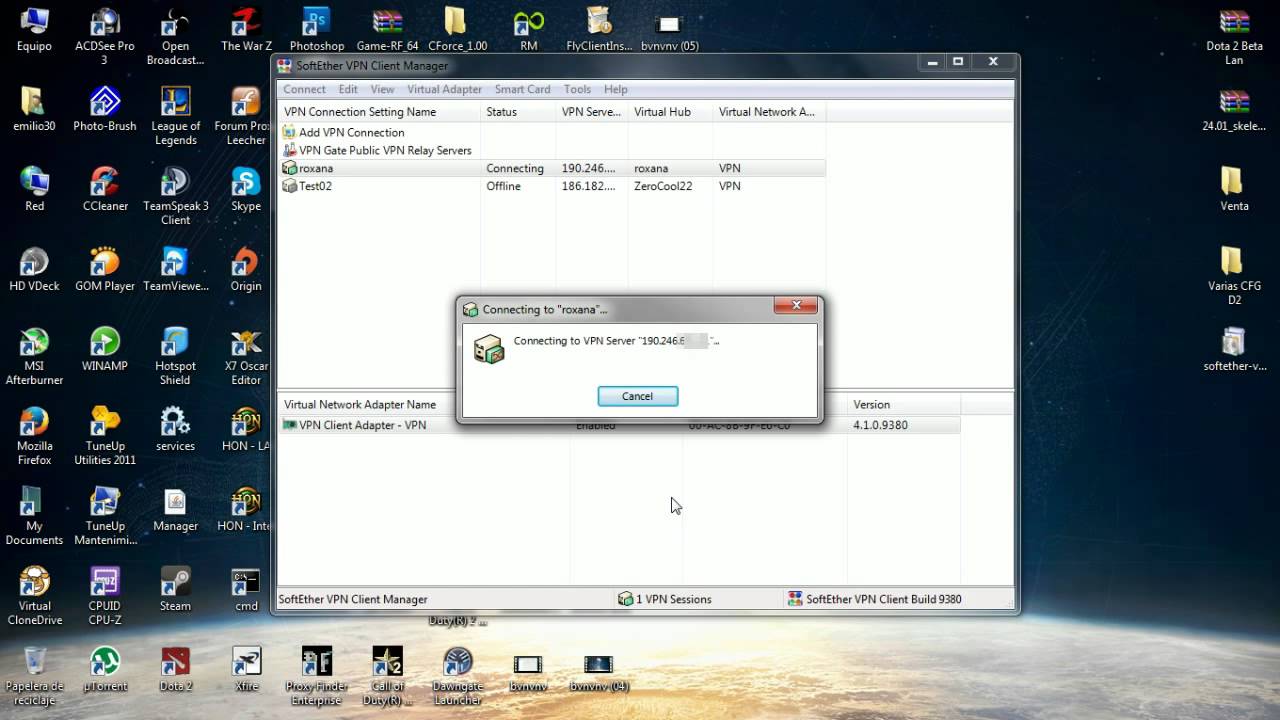Open the Virtual Adapter menu
The height and width of the screenshot is (720, 1280).
[x=444, y=89]
